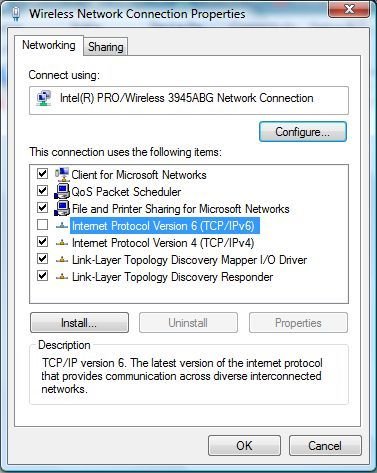This screenshot has width=377, height=473.
Task: Click the title bar wireless connection icon
Action: click(x=16, y=14)
